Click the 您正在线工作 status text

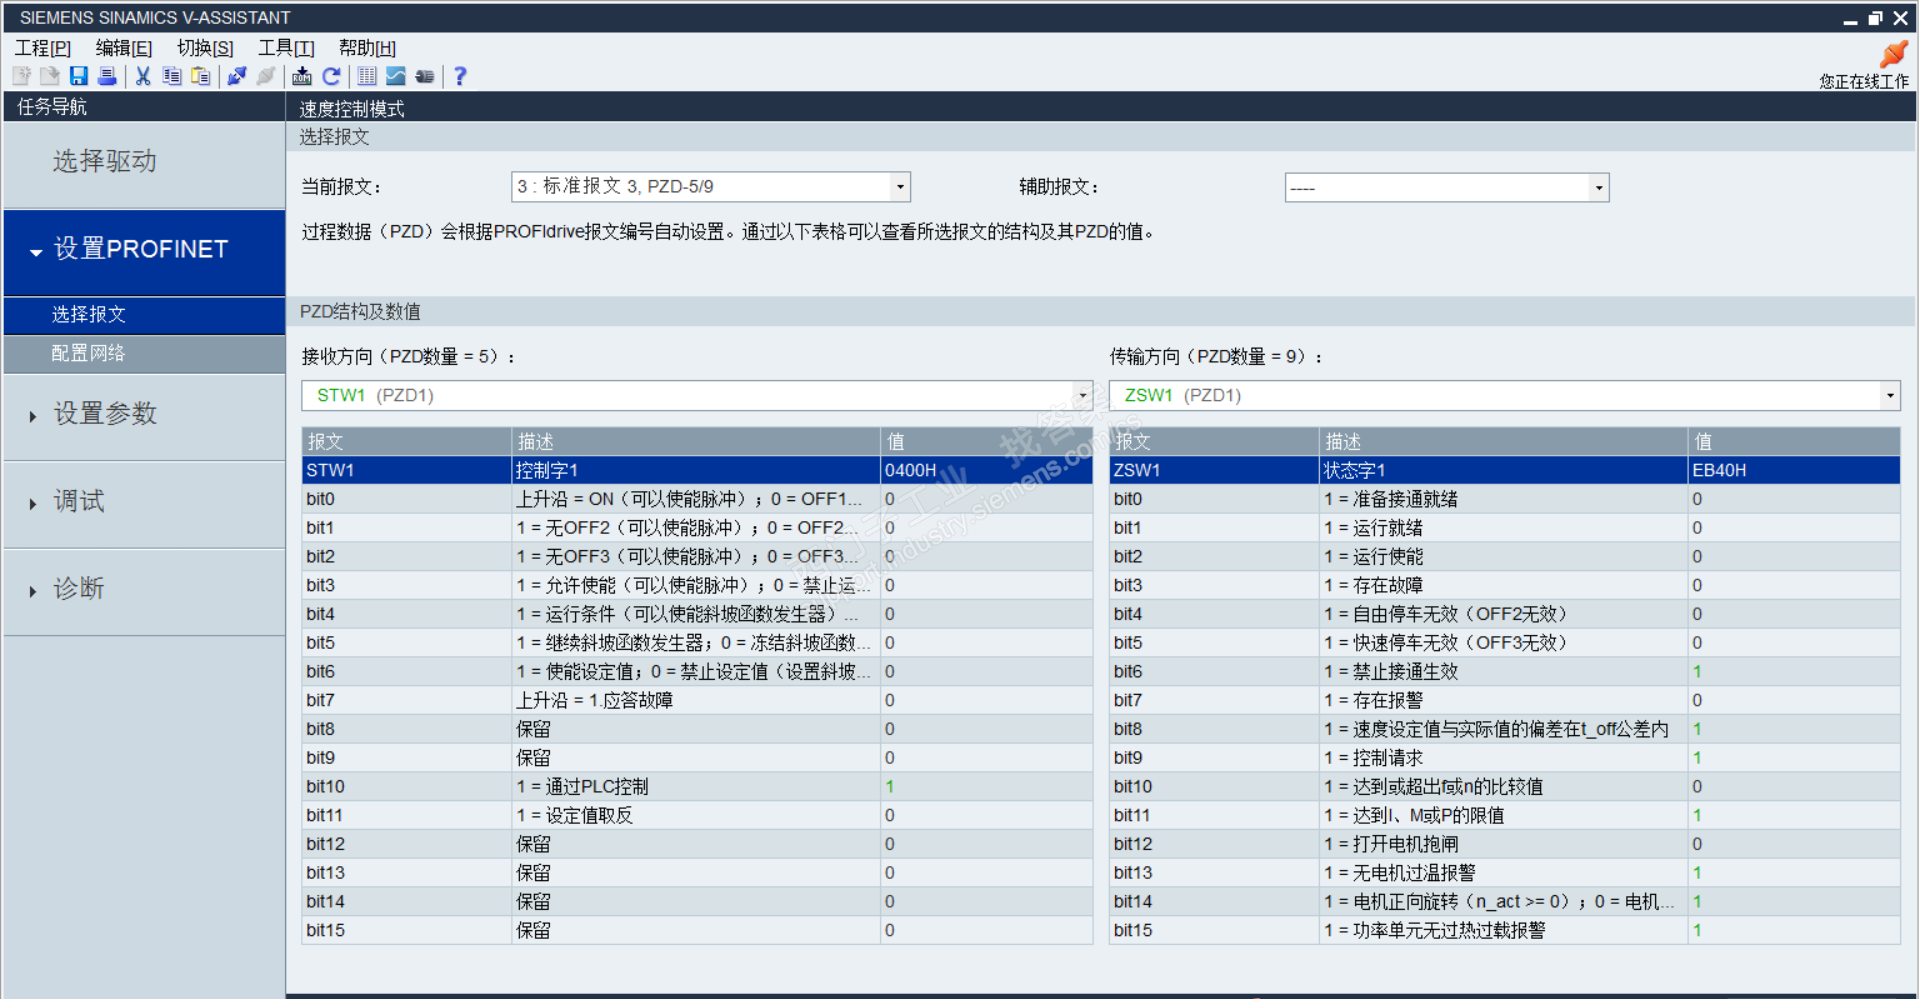pyautogui.click(x=1864, y=82)
